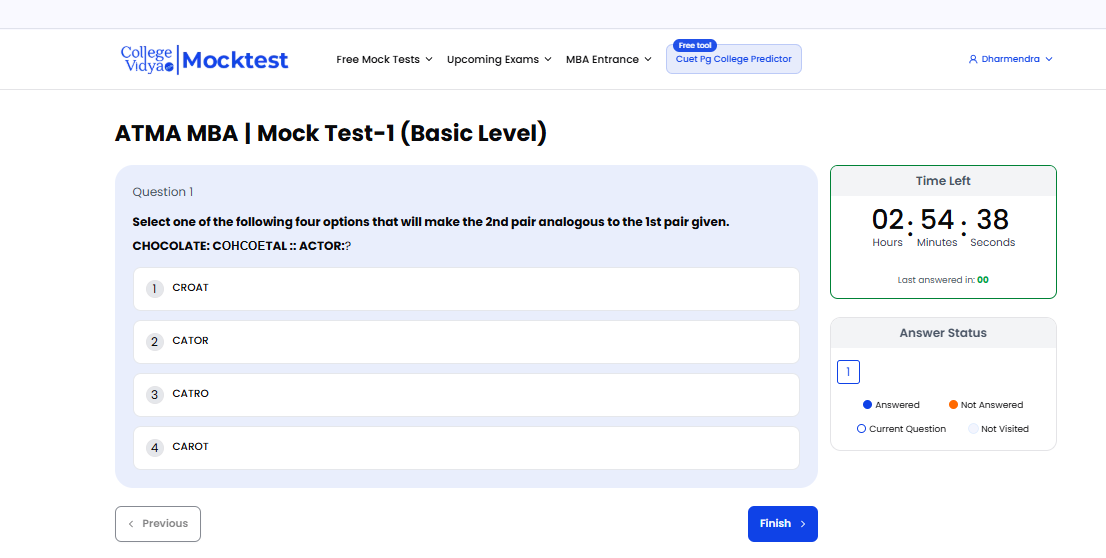This screenshot has height=558, width=1106.
Task: Click the user profile icon beside Dharmendra
Action: 973,60
